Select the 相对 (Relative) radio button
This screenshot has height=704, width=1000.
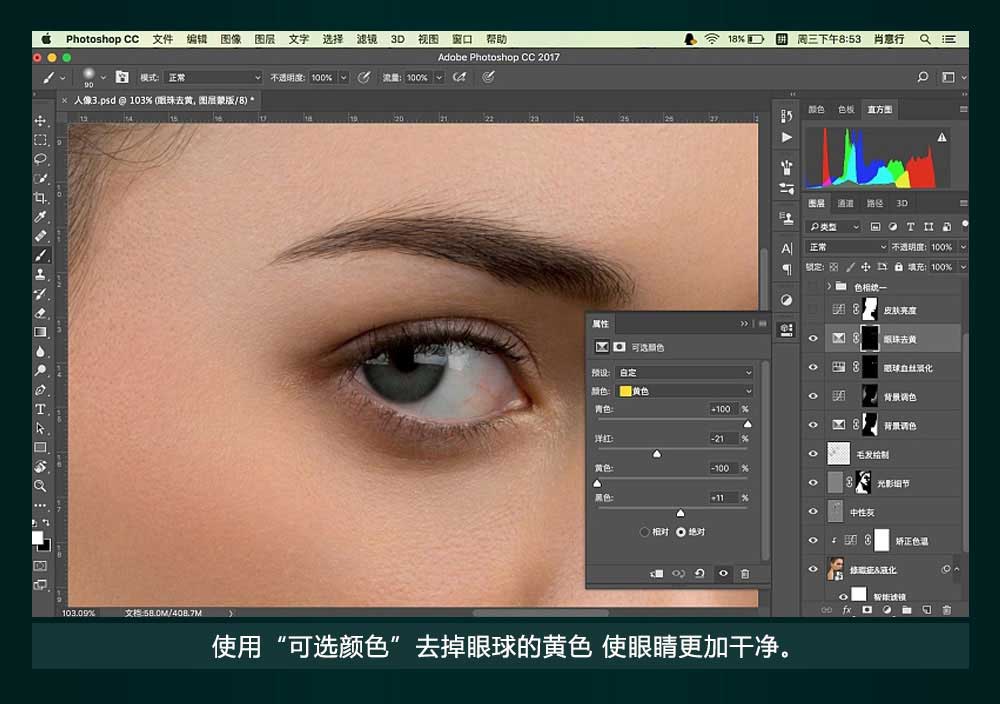click(x=645, y=532)
